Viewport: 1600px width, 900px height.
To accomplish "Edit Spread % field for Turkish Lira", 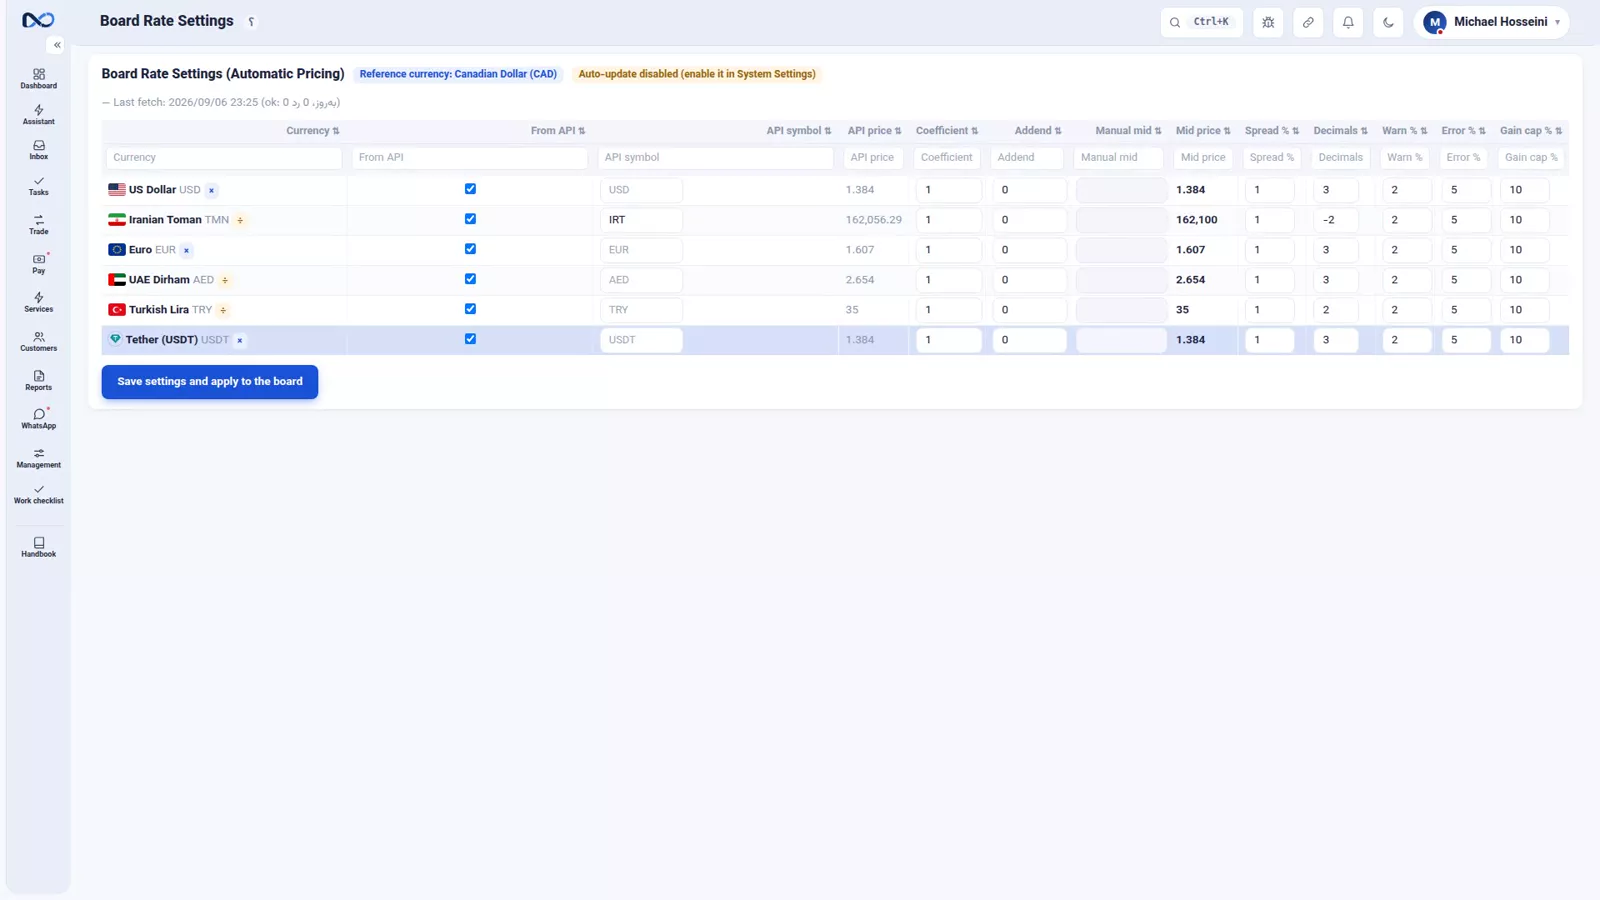I will (1270, 310).
